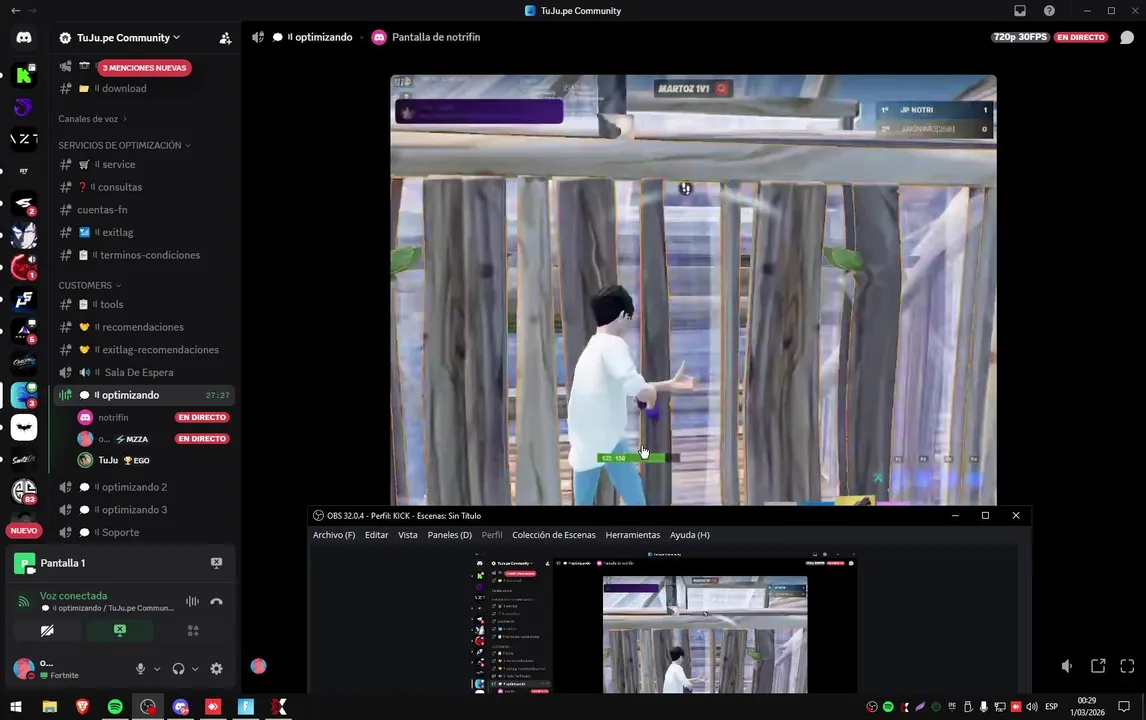
Task: Open Vista menu in OBS
Action: click(x=408, y=535)
